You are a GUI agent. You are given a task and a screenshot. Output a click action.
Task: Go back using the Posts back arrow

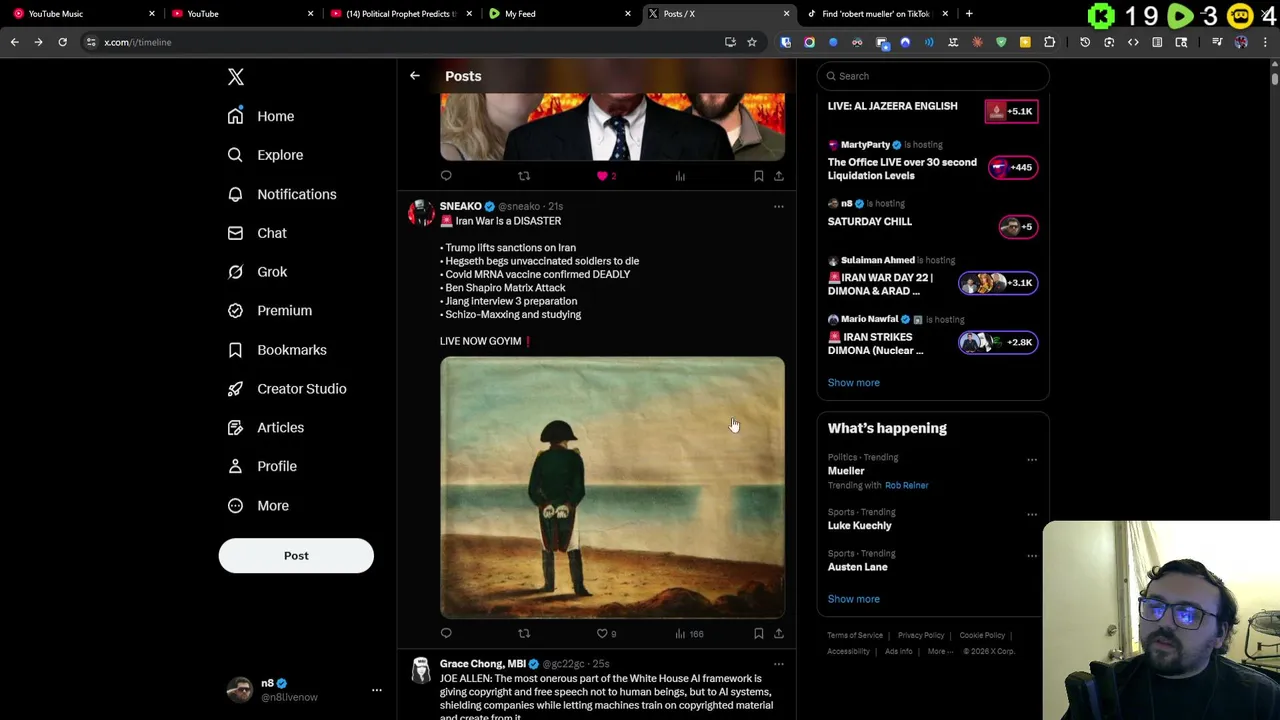coord(414,76)
